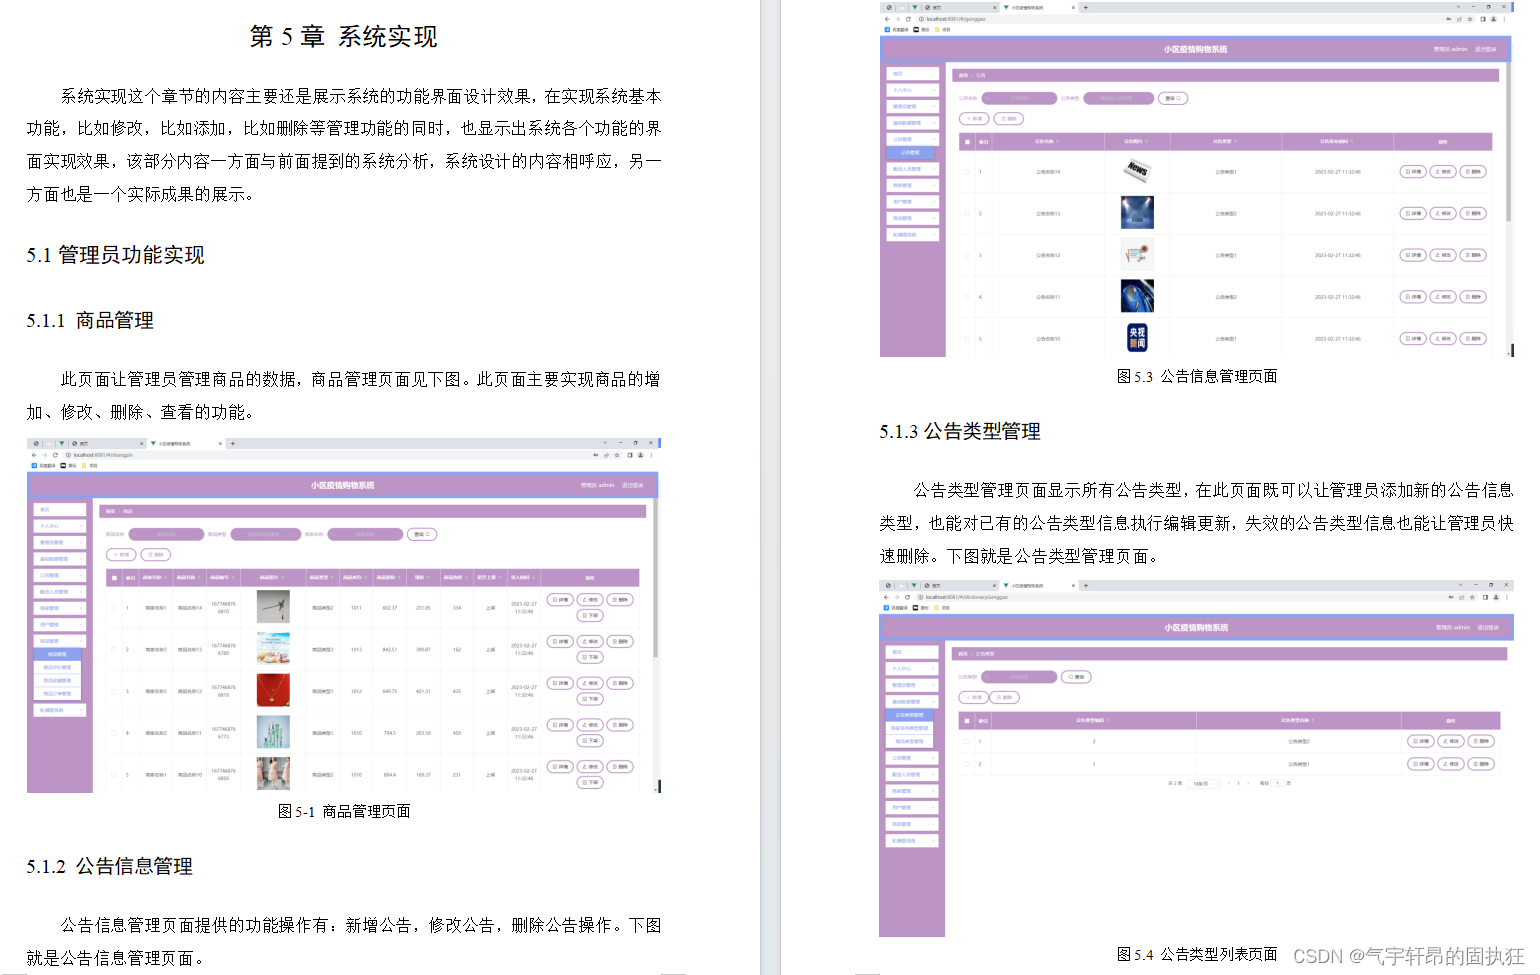Click the 新增 add button in figure 5-1
This screenshot has width=1540, height=975.
point(121,554)
